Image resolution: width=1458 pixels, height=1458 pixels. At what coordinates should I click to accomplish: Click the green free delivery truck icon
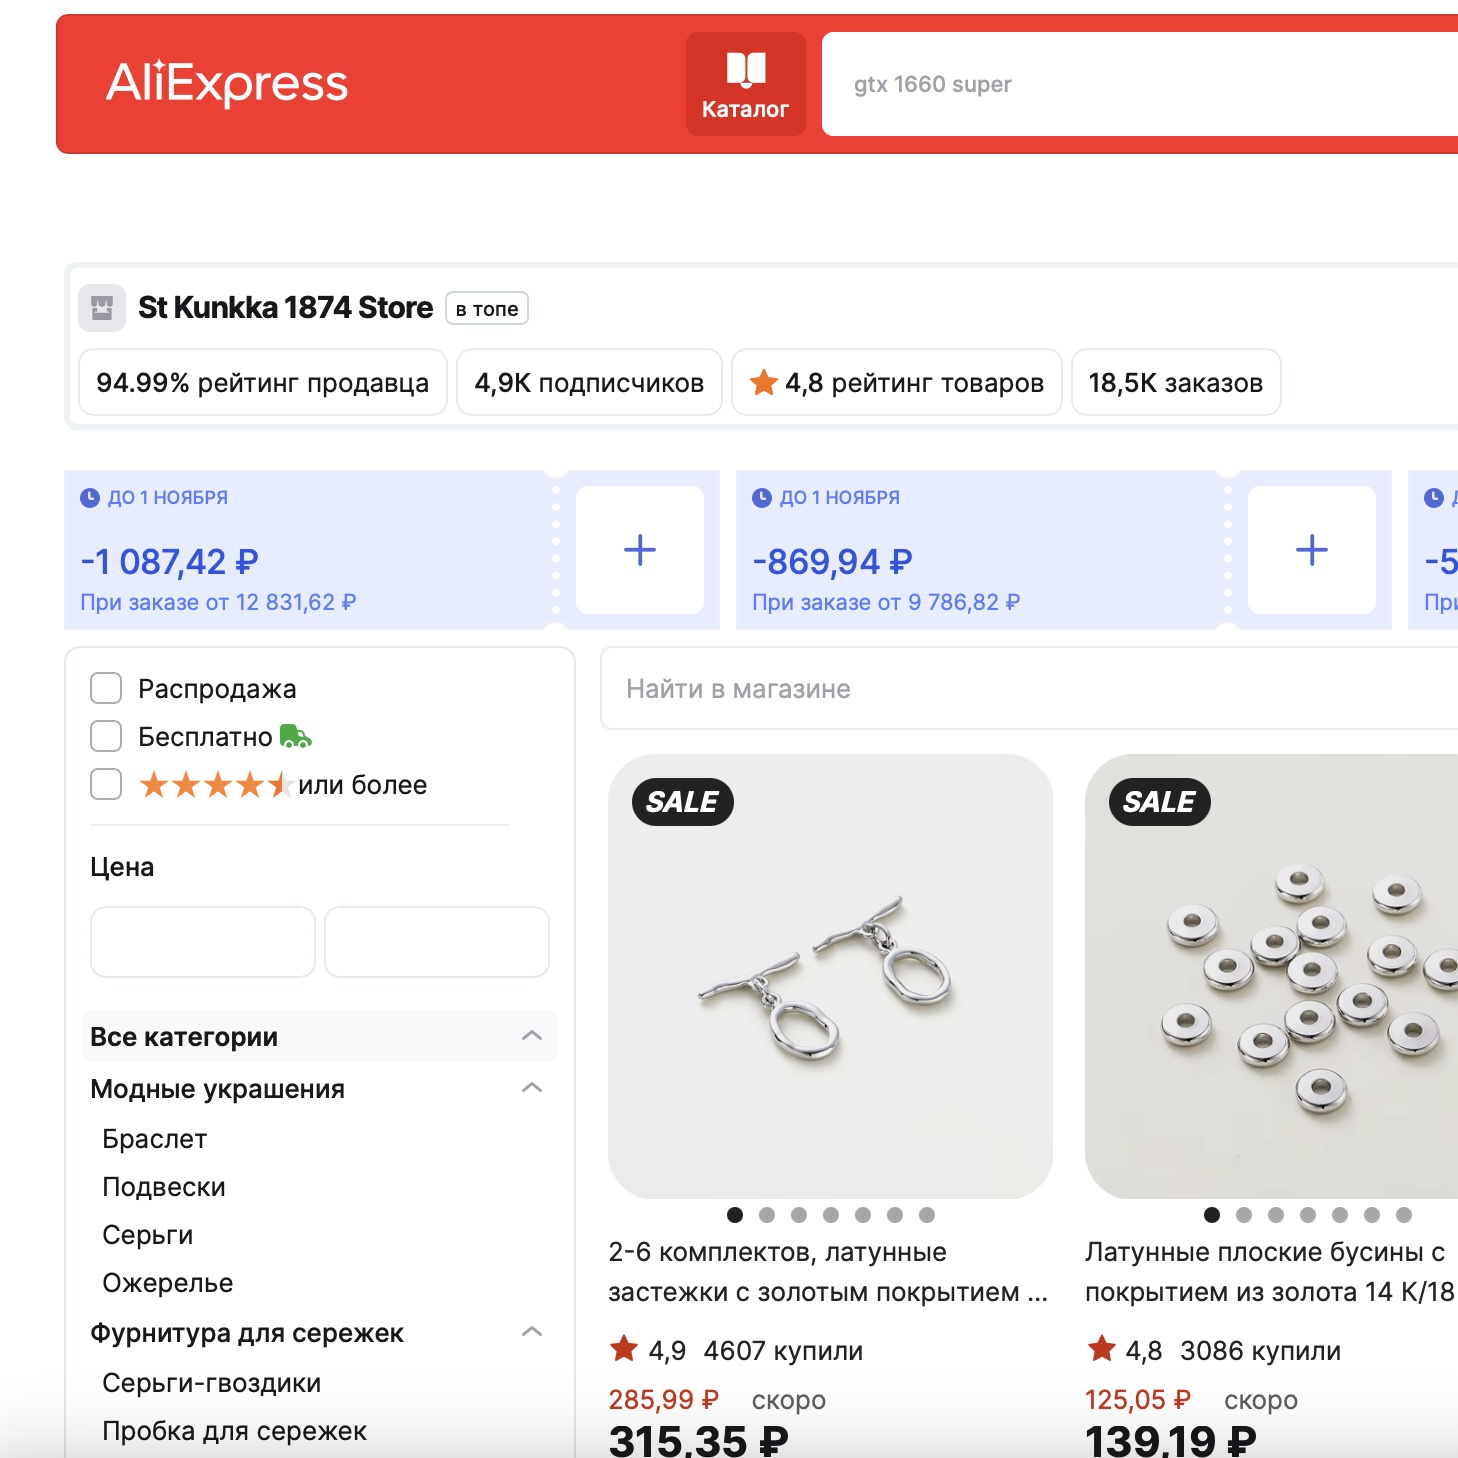(295, 737)
